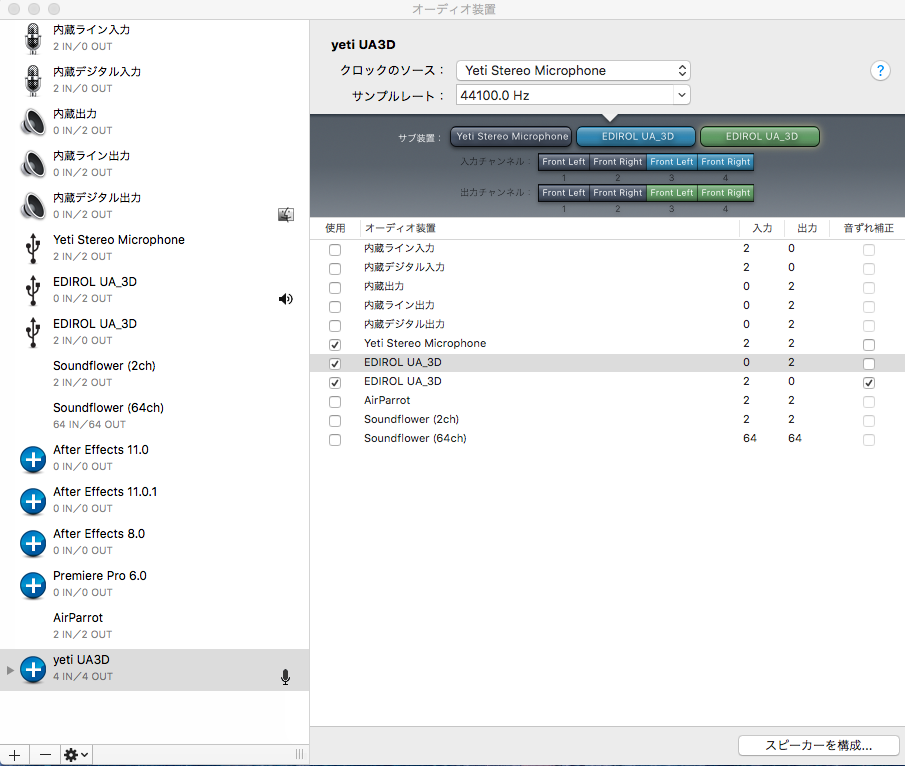Remove selected device with the minus button
This screenshot has height=766, width=905.
45,755
